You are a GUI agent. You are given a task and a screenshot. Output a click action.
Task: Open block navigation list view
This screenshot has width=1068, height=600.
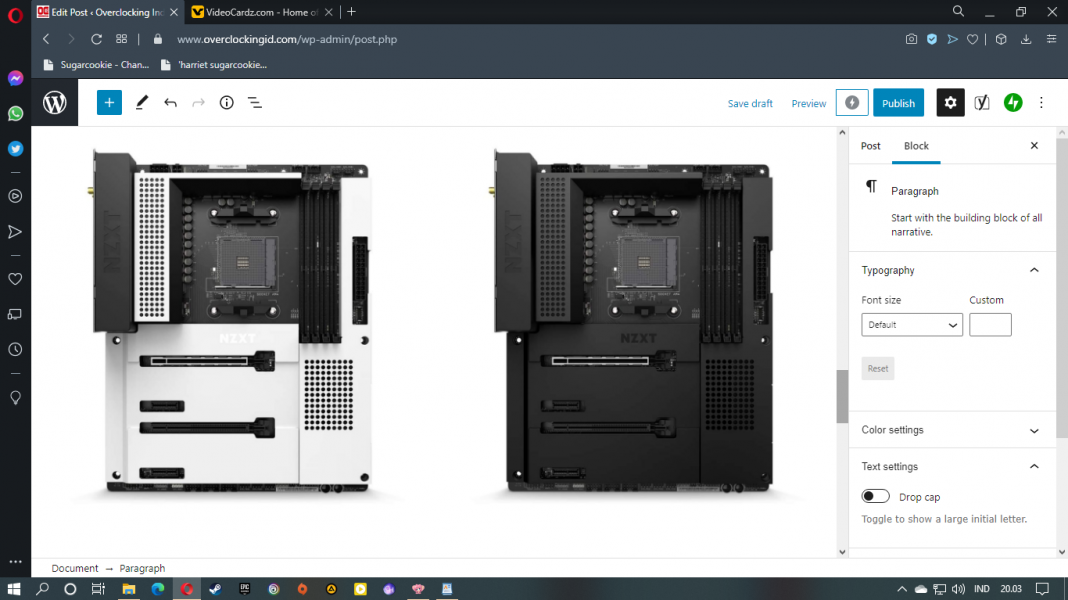tap(255, 103)
